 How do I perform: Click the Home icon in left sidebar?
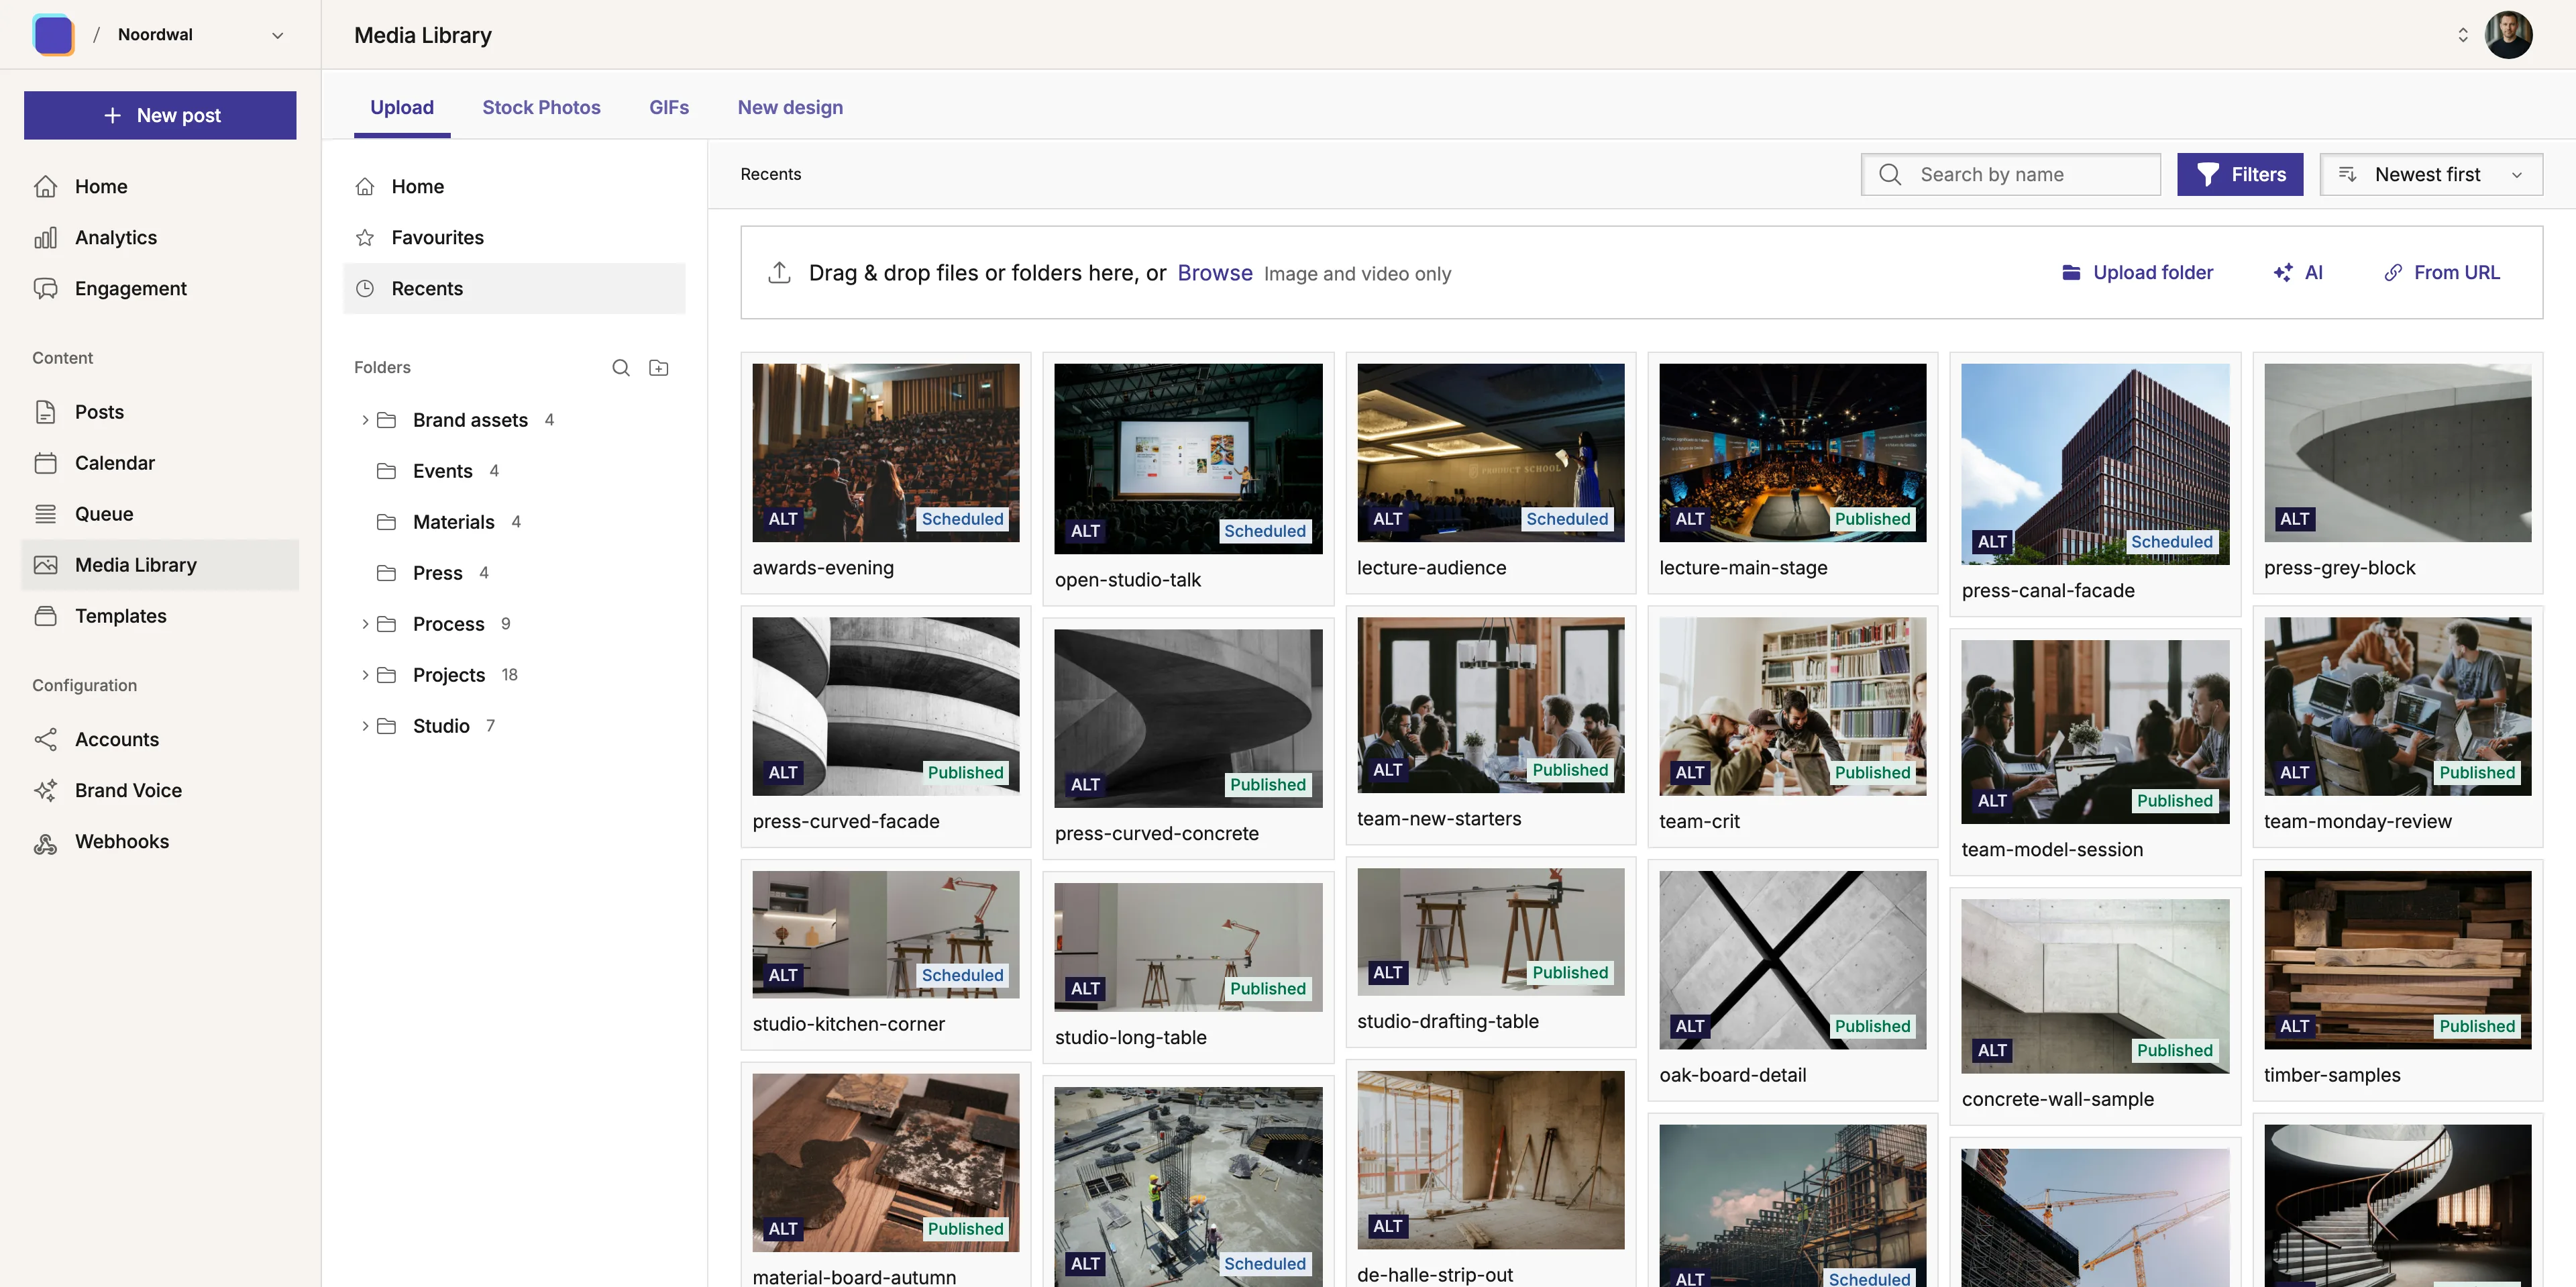(45, 186)
